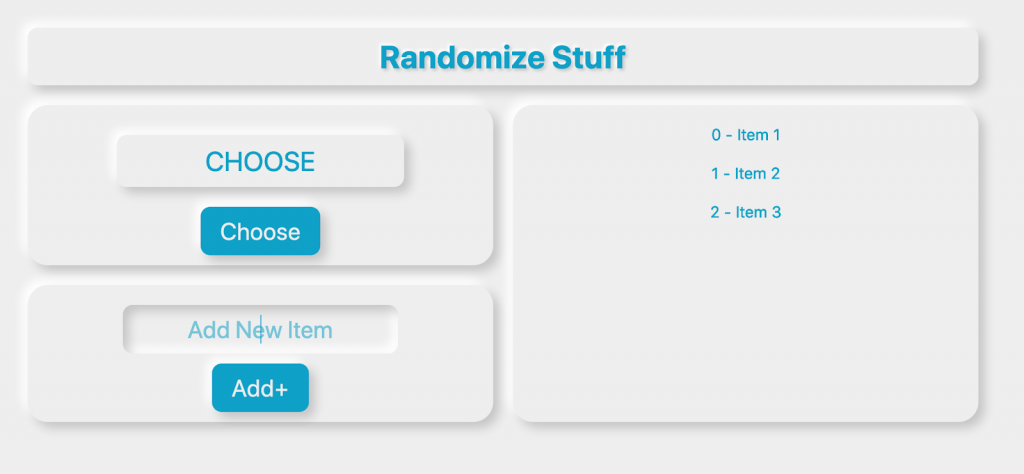Click the CHOOSE result display box
This screenshot has width=1024, height=474.
coord(260,161)
